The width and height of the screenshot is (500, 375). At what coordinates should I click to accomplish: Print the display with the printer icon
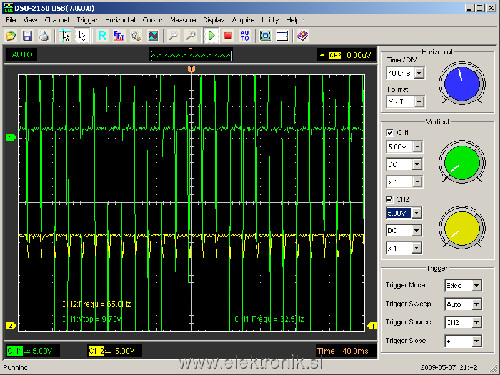click(44, 36)
